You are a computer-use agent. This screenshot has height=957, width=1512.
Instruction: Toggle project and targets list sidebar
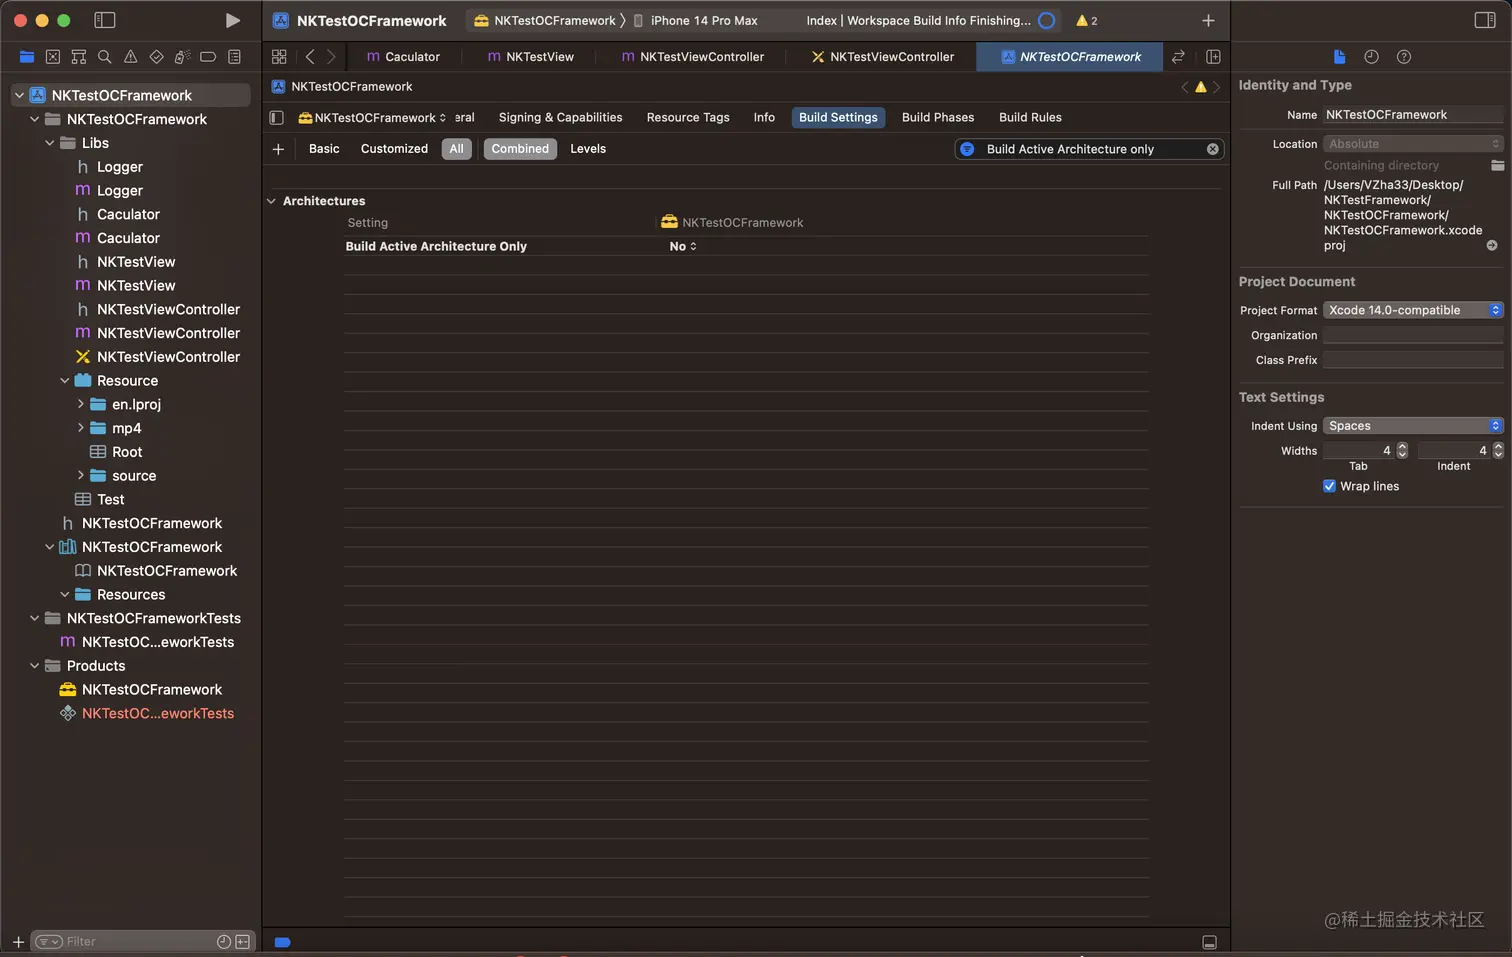coord(277,118)
